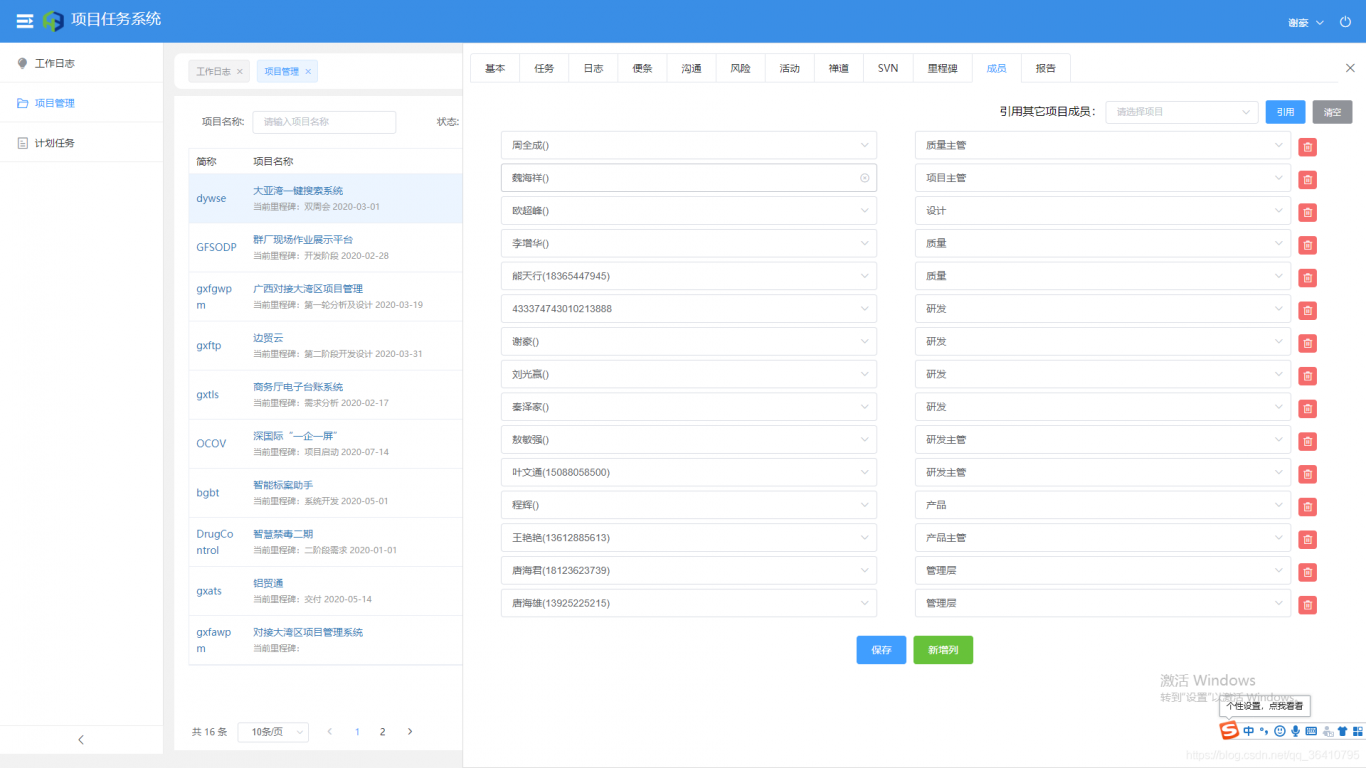The image size is (1366, 768).
Task: Expand the 欧超峰() member dropdown
Action: (x=689, y=211)
